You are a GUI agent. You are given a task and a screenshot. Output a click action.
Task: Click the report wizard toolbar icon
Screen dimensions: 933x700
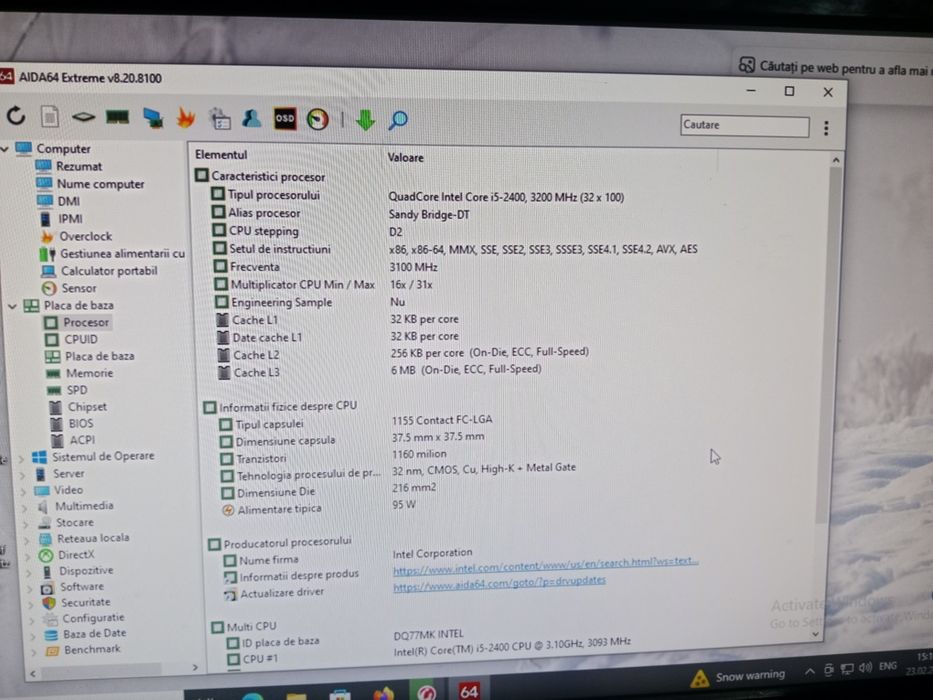(220, 118)
